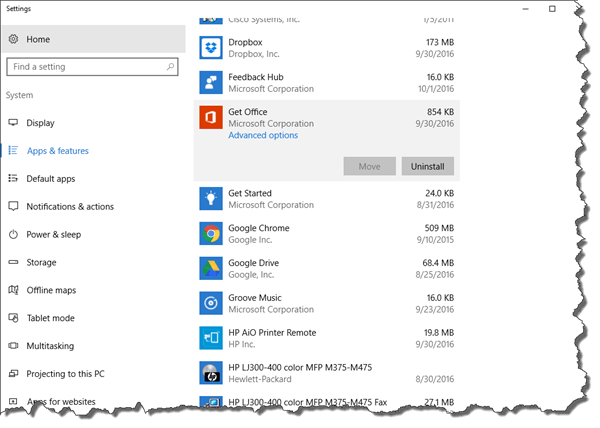The height and width of the screenshot is (428, 600).
Task: Click the Move button
Action: tap(369, 166)
